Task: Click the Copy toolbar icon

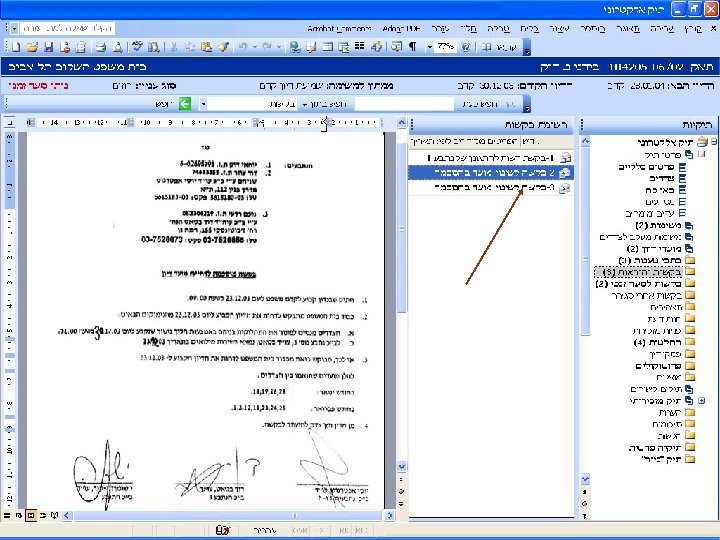Action: click(190, 47)
